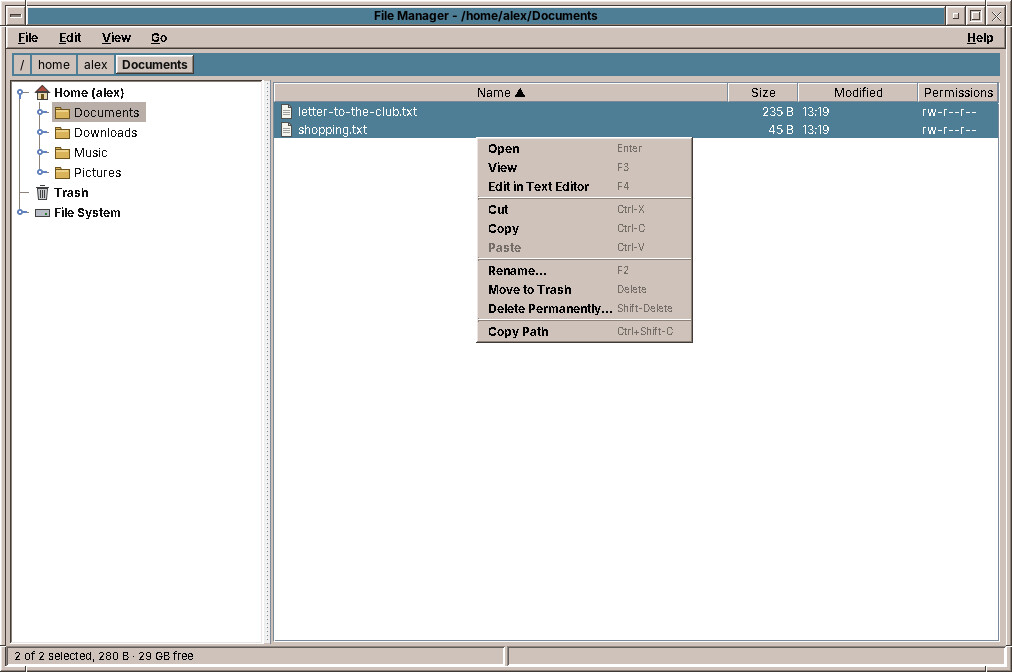1012x672 pixels.
Task: Click the Pictures folder icon
Action: click(62, 173)
